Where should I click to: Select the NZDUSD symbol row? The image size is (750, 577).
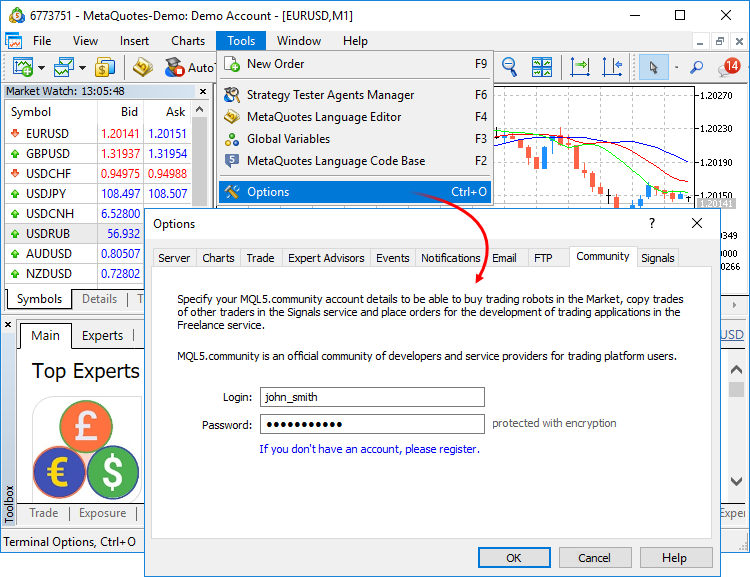point(75,274)
